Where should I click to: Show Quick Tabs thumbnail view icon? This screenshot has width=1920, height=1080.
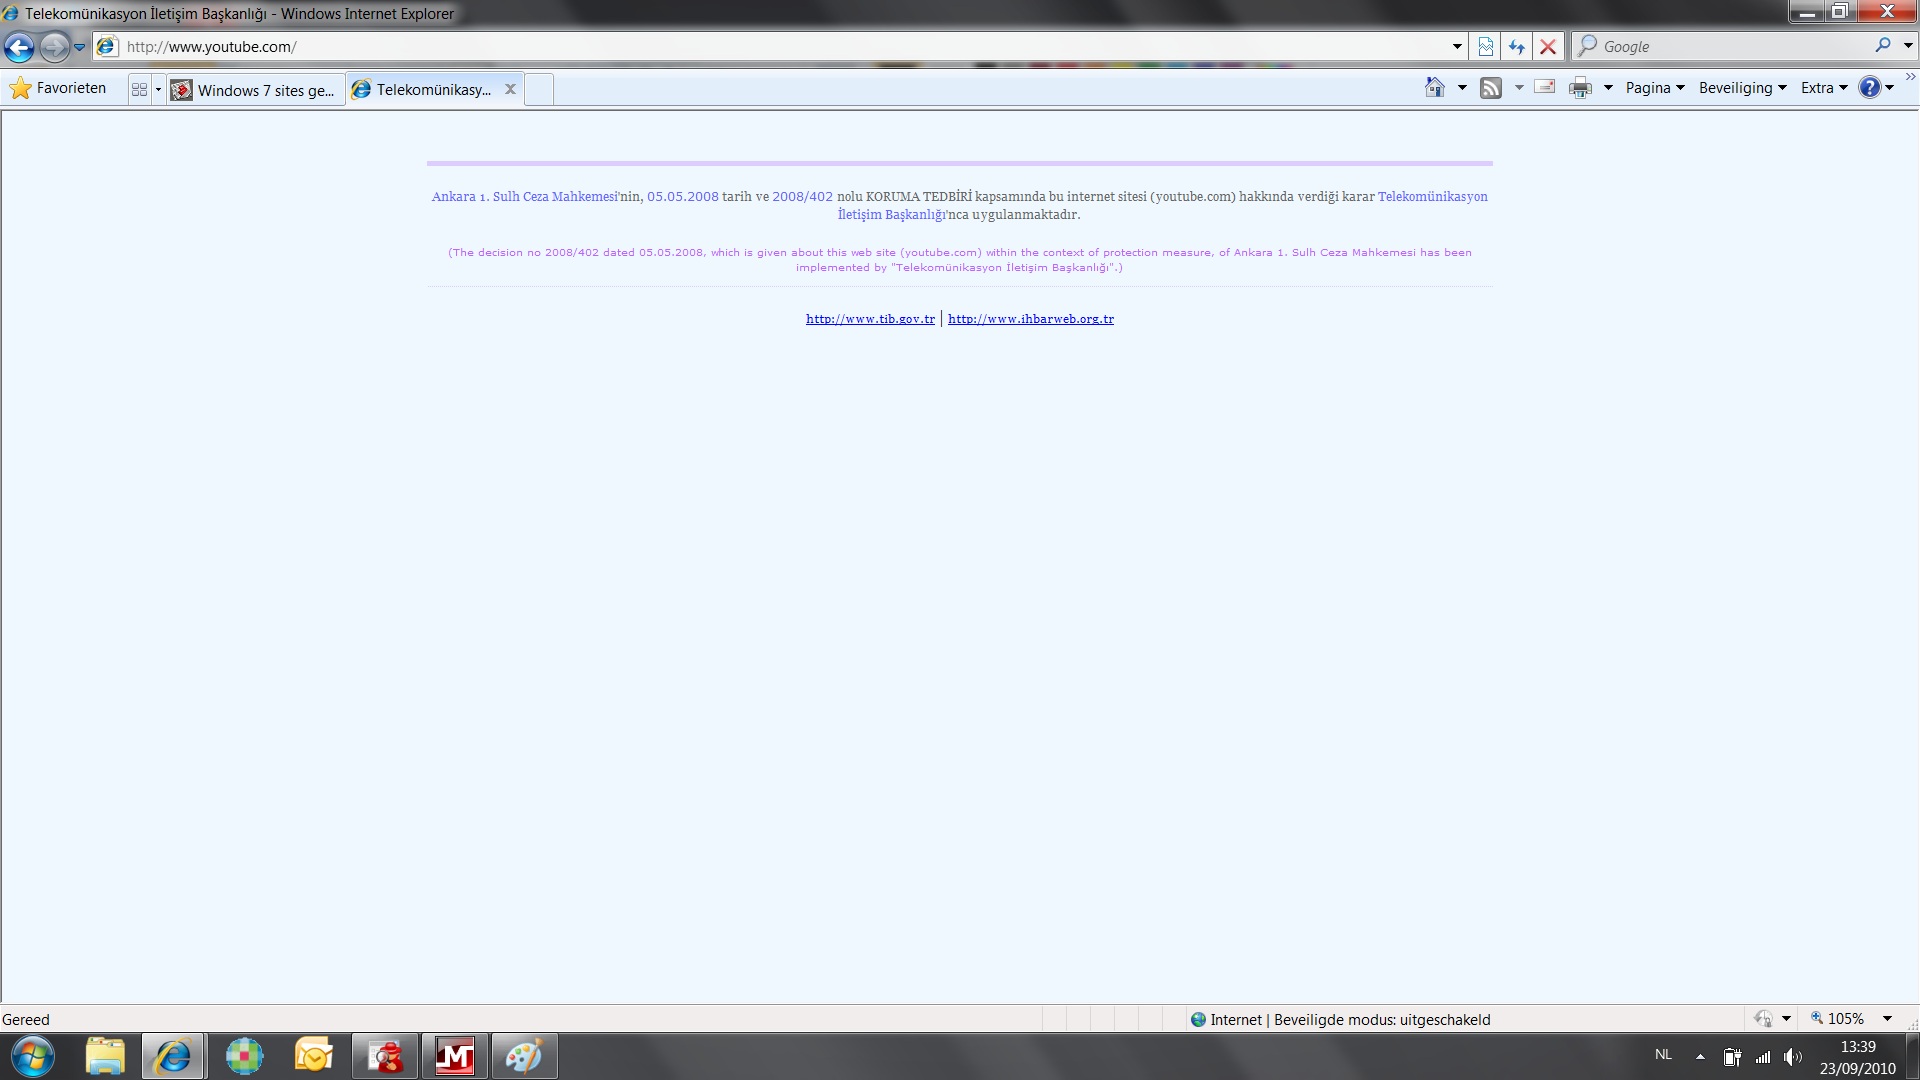point(139,89)
